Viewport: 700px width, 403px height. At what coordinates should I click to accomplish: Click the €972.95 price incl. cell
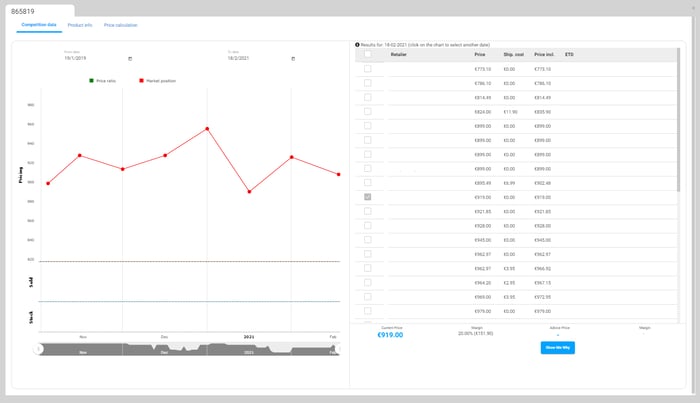(542, 297)
